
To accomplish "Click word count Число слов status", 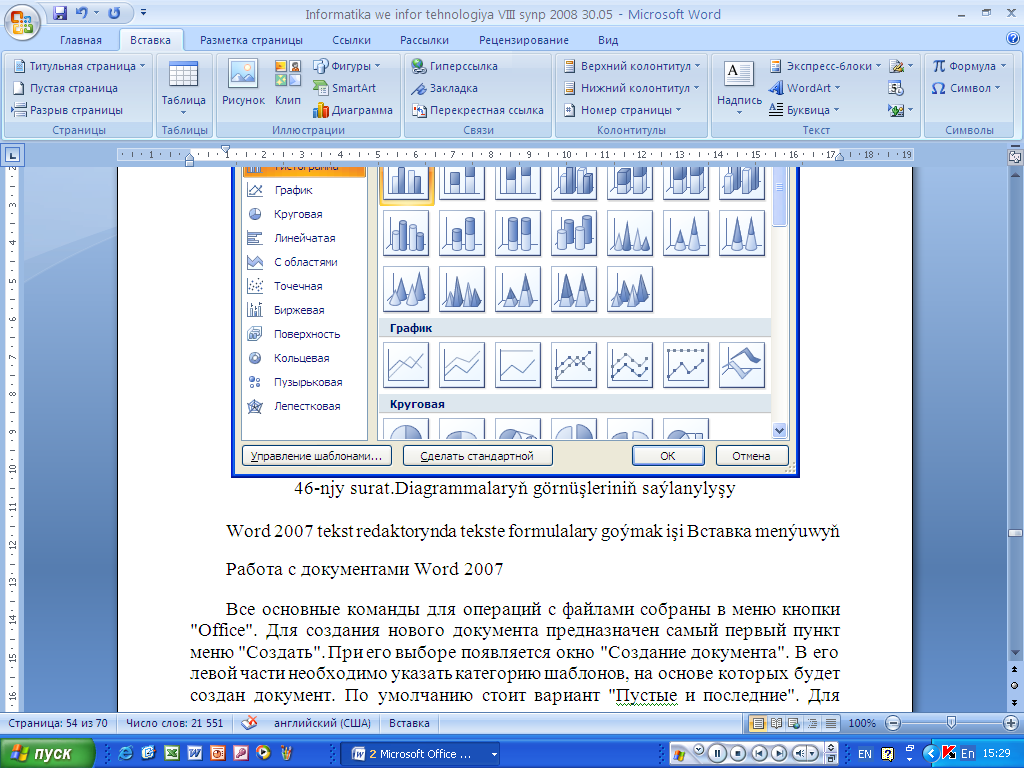I will pyautogui.click(x=174, y=723).
